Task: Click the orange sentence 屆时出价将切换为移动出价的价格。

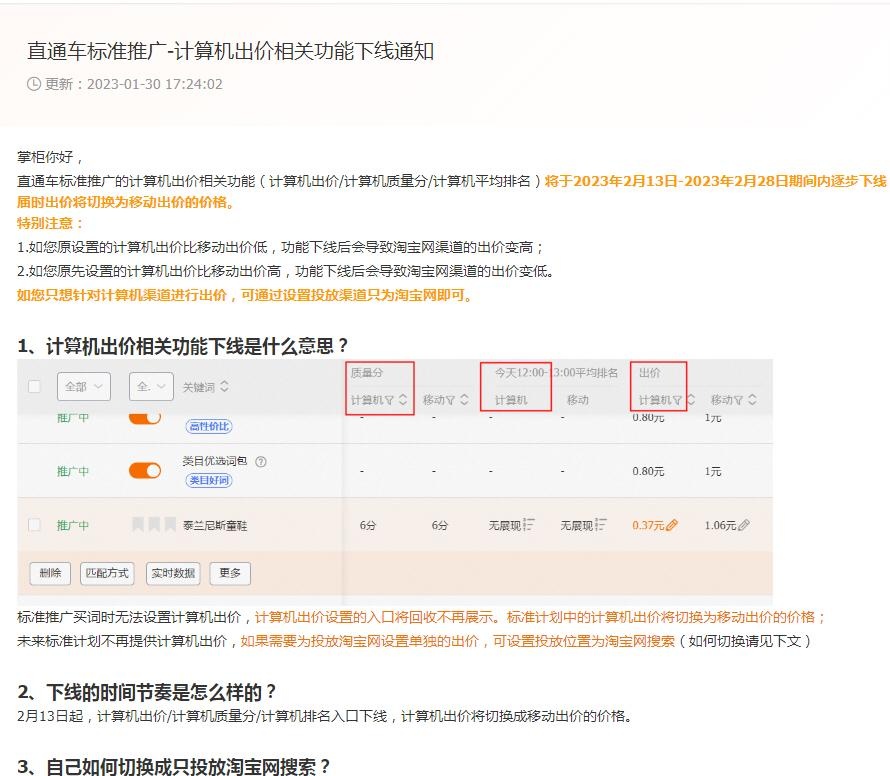Action: point(125,202)
